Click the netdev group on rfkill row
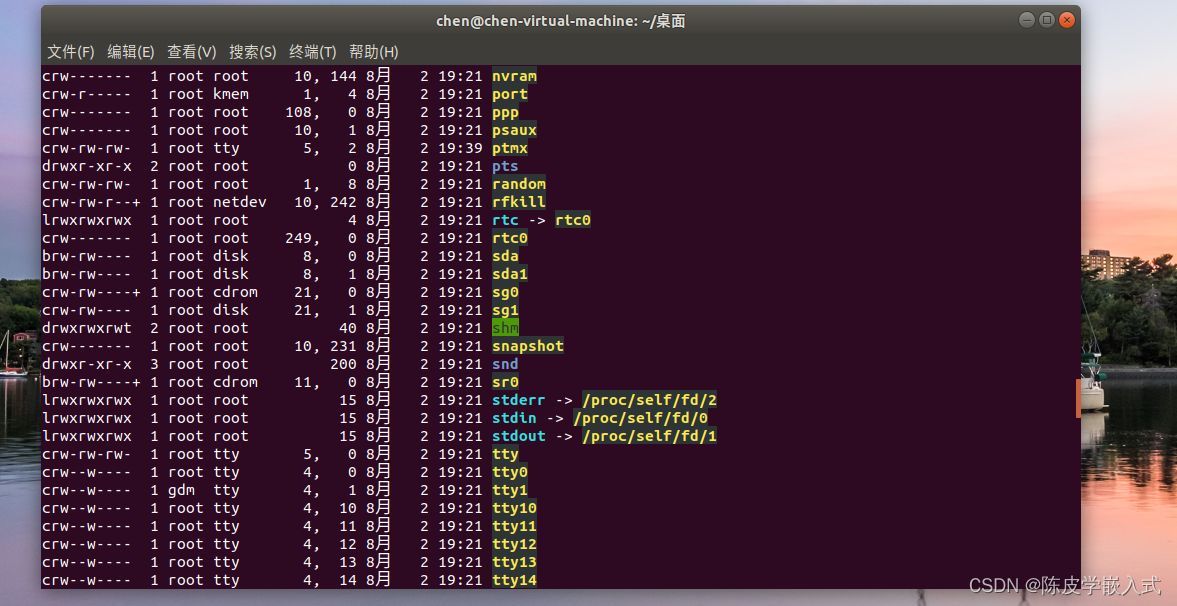 239,202
